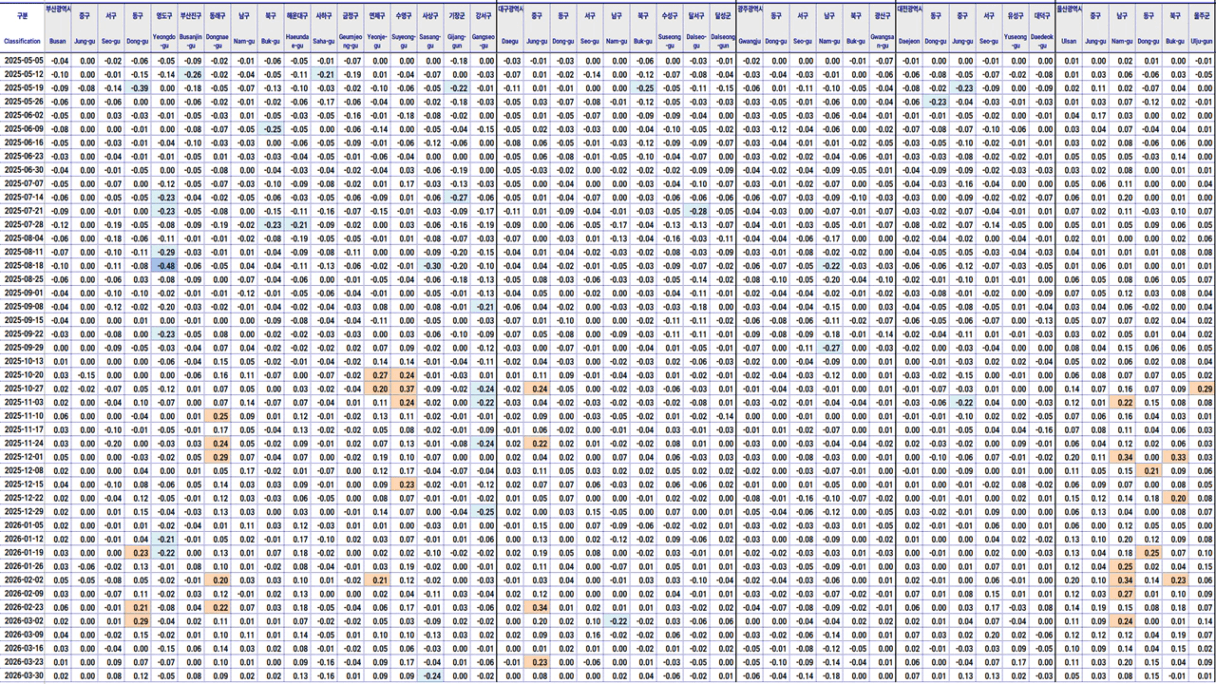Click the 2025-07-14 date row label

pyautogui.click(x=23, y=197)
